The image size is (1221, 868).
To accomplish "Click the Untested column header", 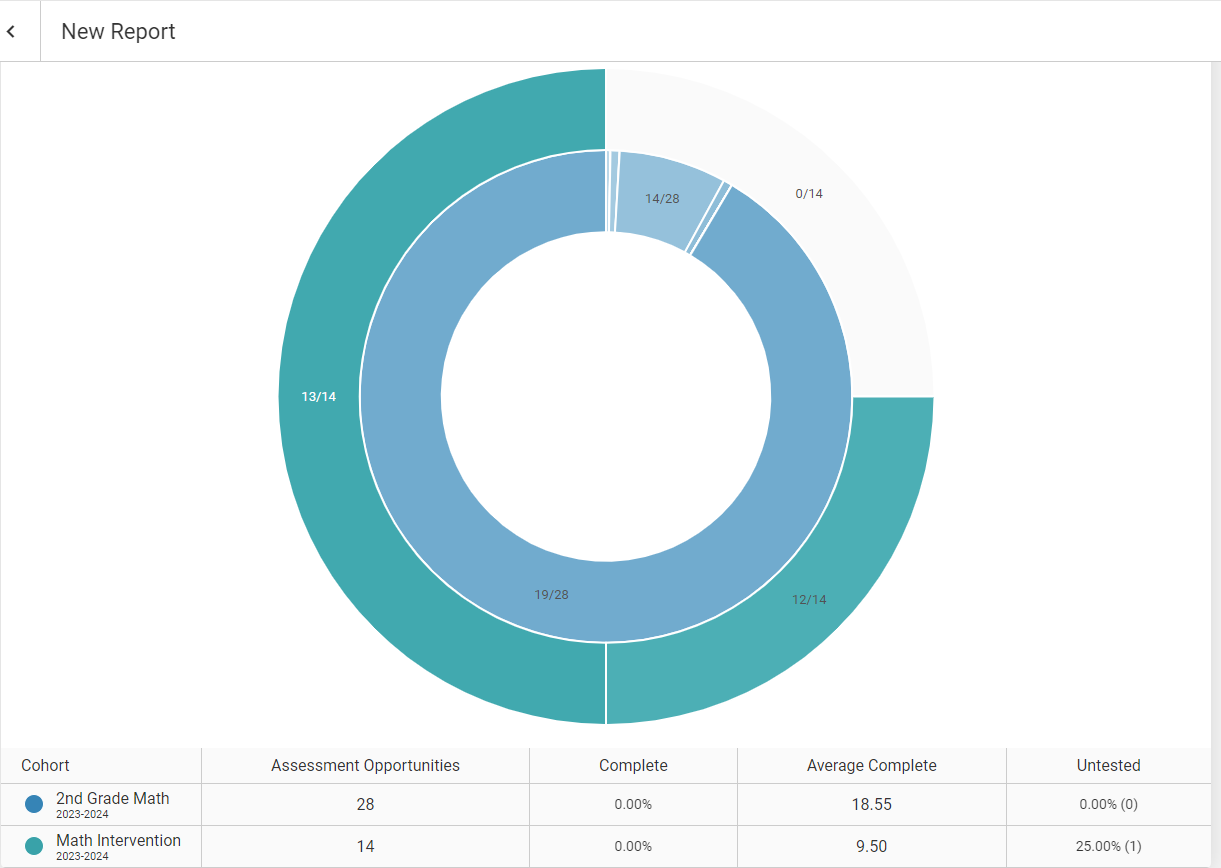I will pos(1108,765).
